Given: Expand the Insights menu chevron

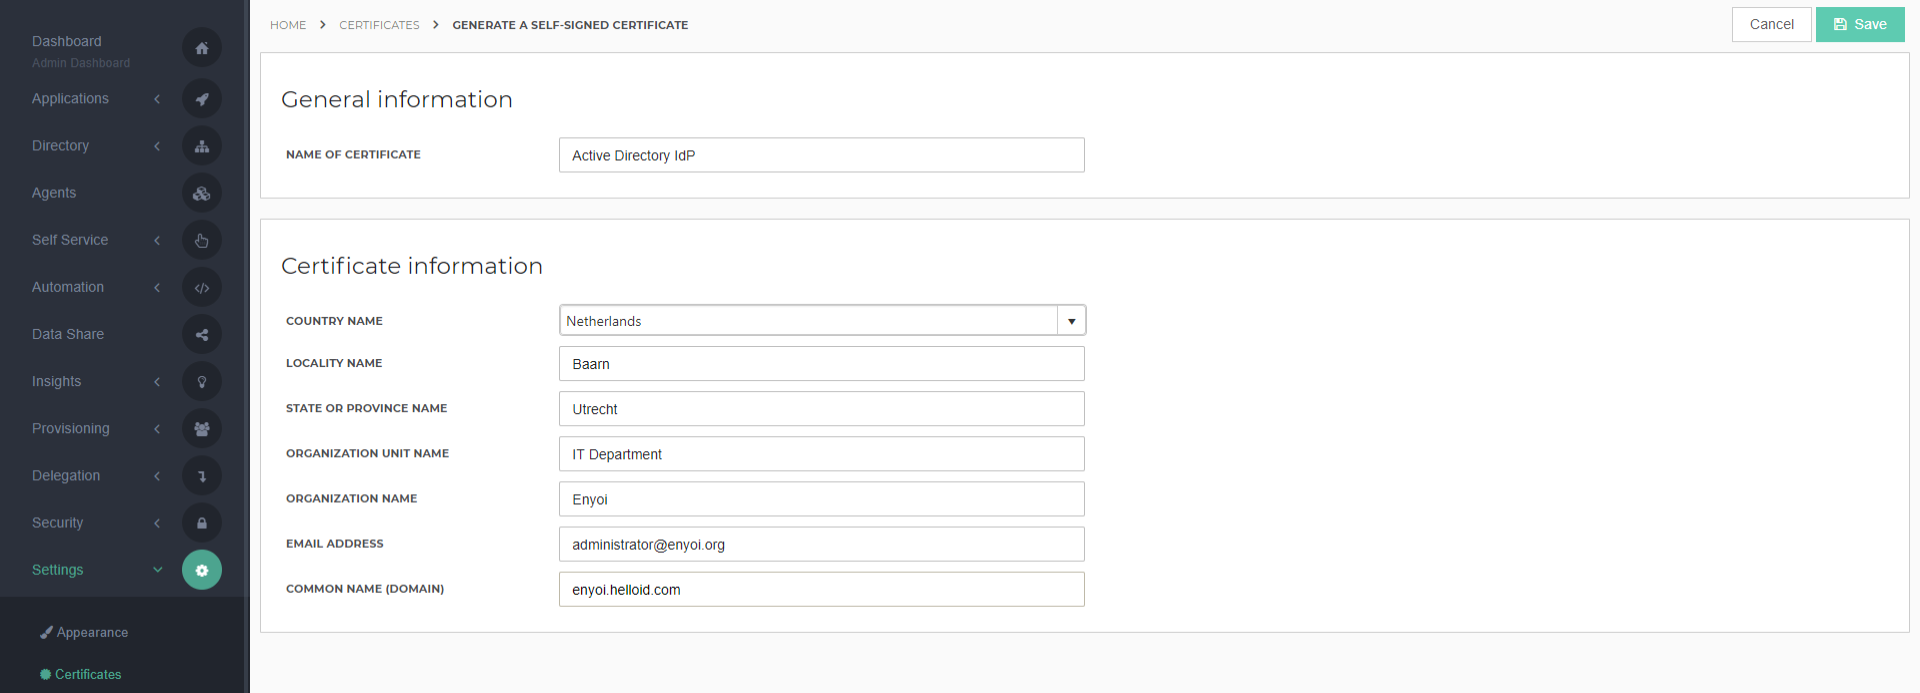Looking at the screenshot, I should click(x=157, y=382).
